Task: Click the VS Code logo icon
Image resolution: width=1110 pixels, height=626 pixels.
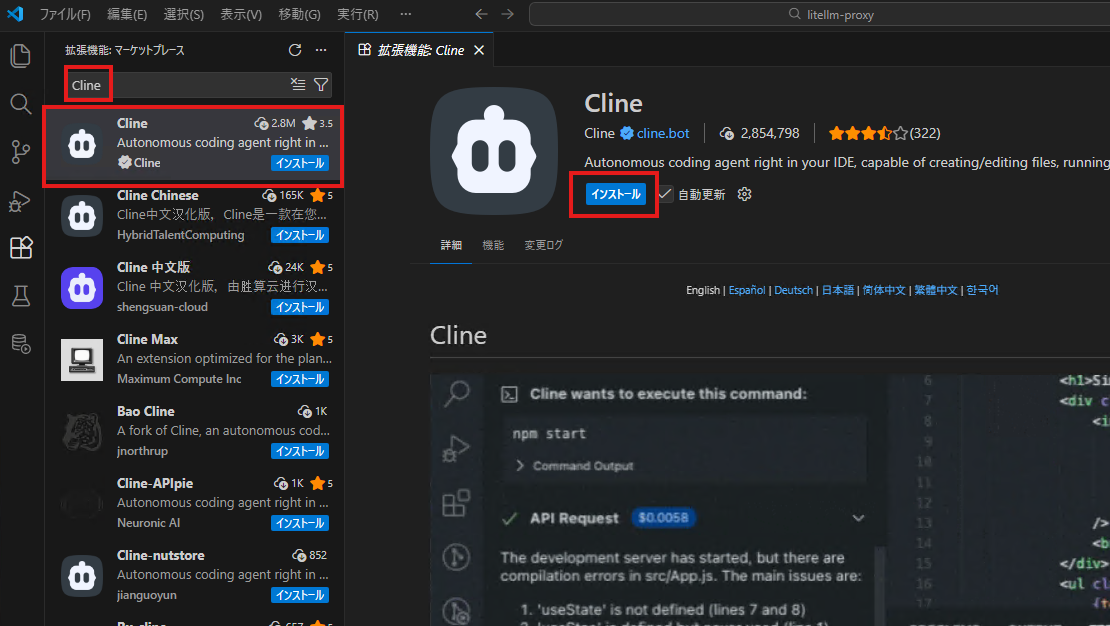Action: click(15, 13)
